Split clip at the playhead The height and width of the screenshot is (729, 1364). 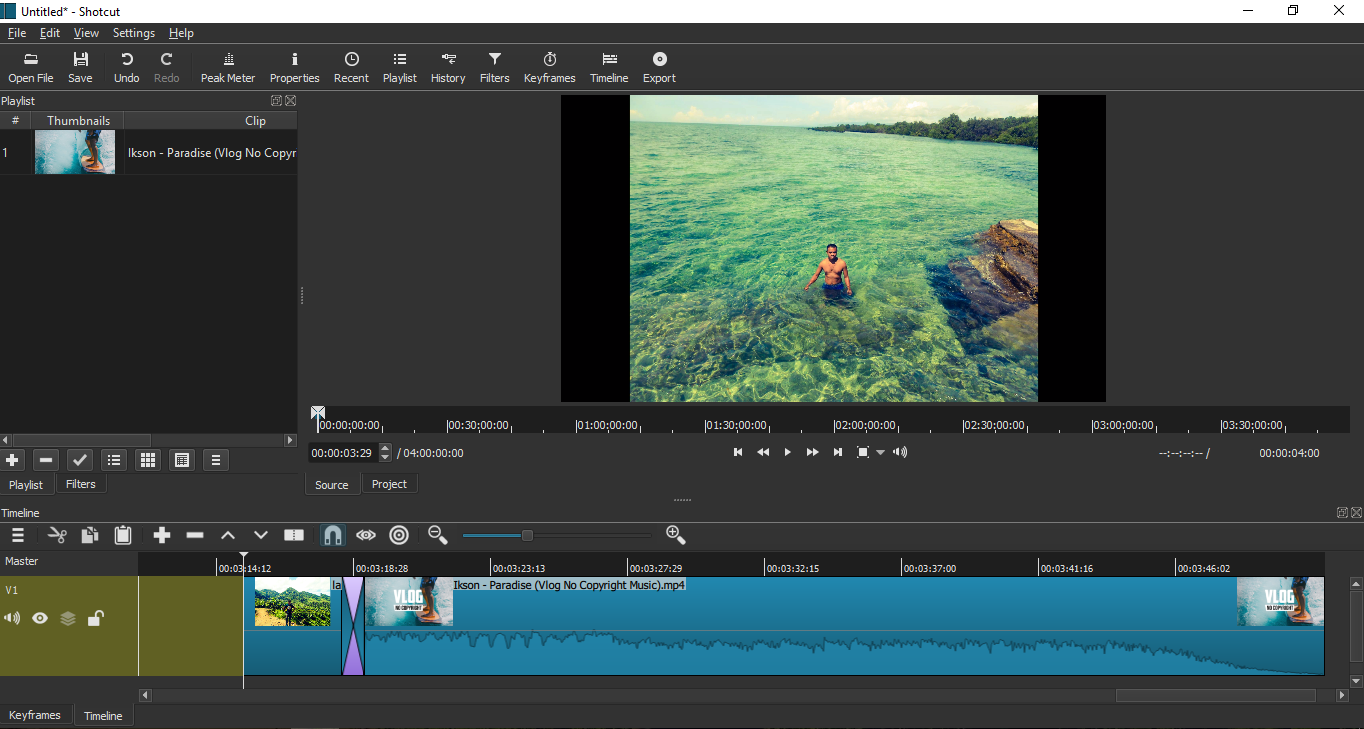(294, 536)
